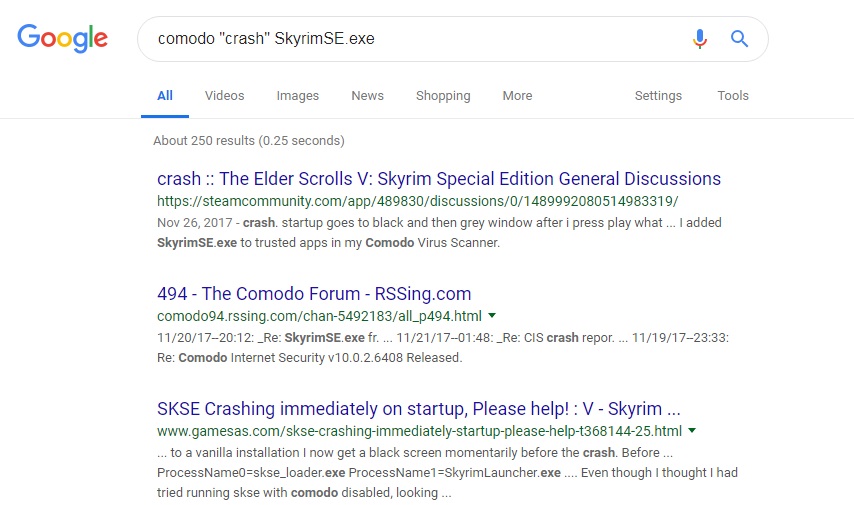Start voice search with the microphone icon

[700, 39]
